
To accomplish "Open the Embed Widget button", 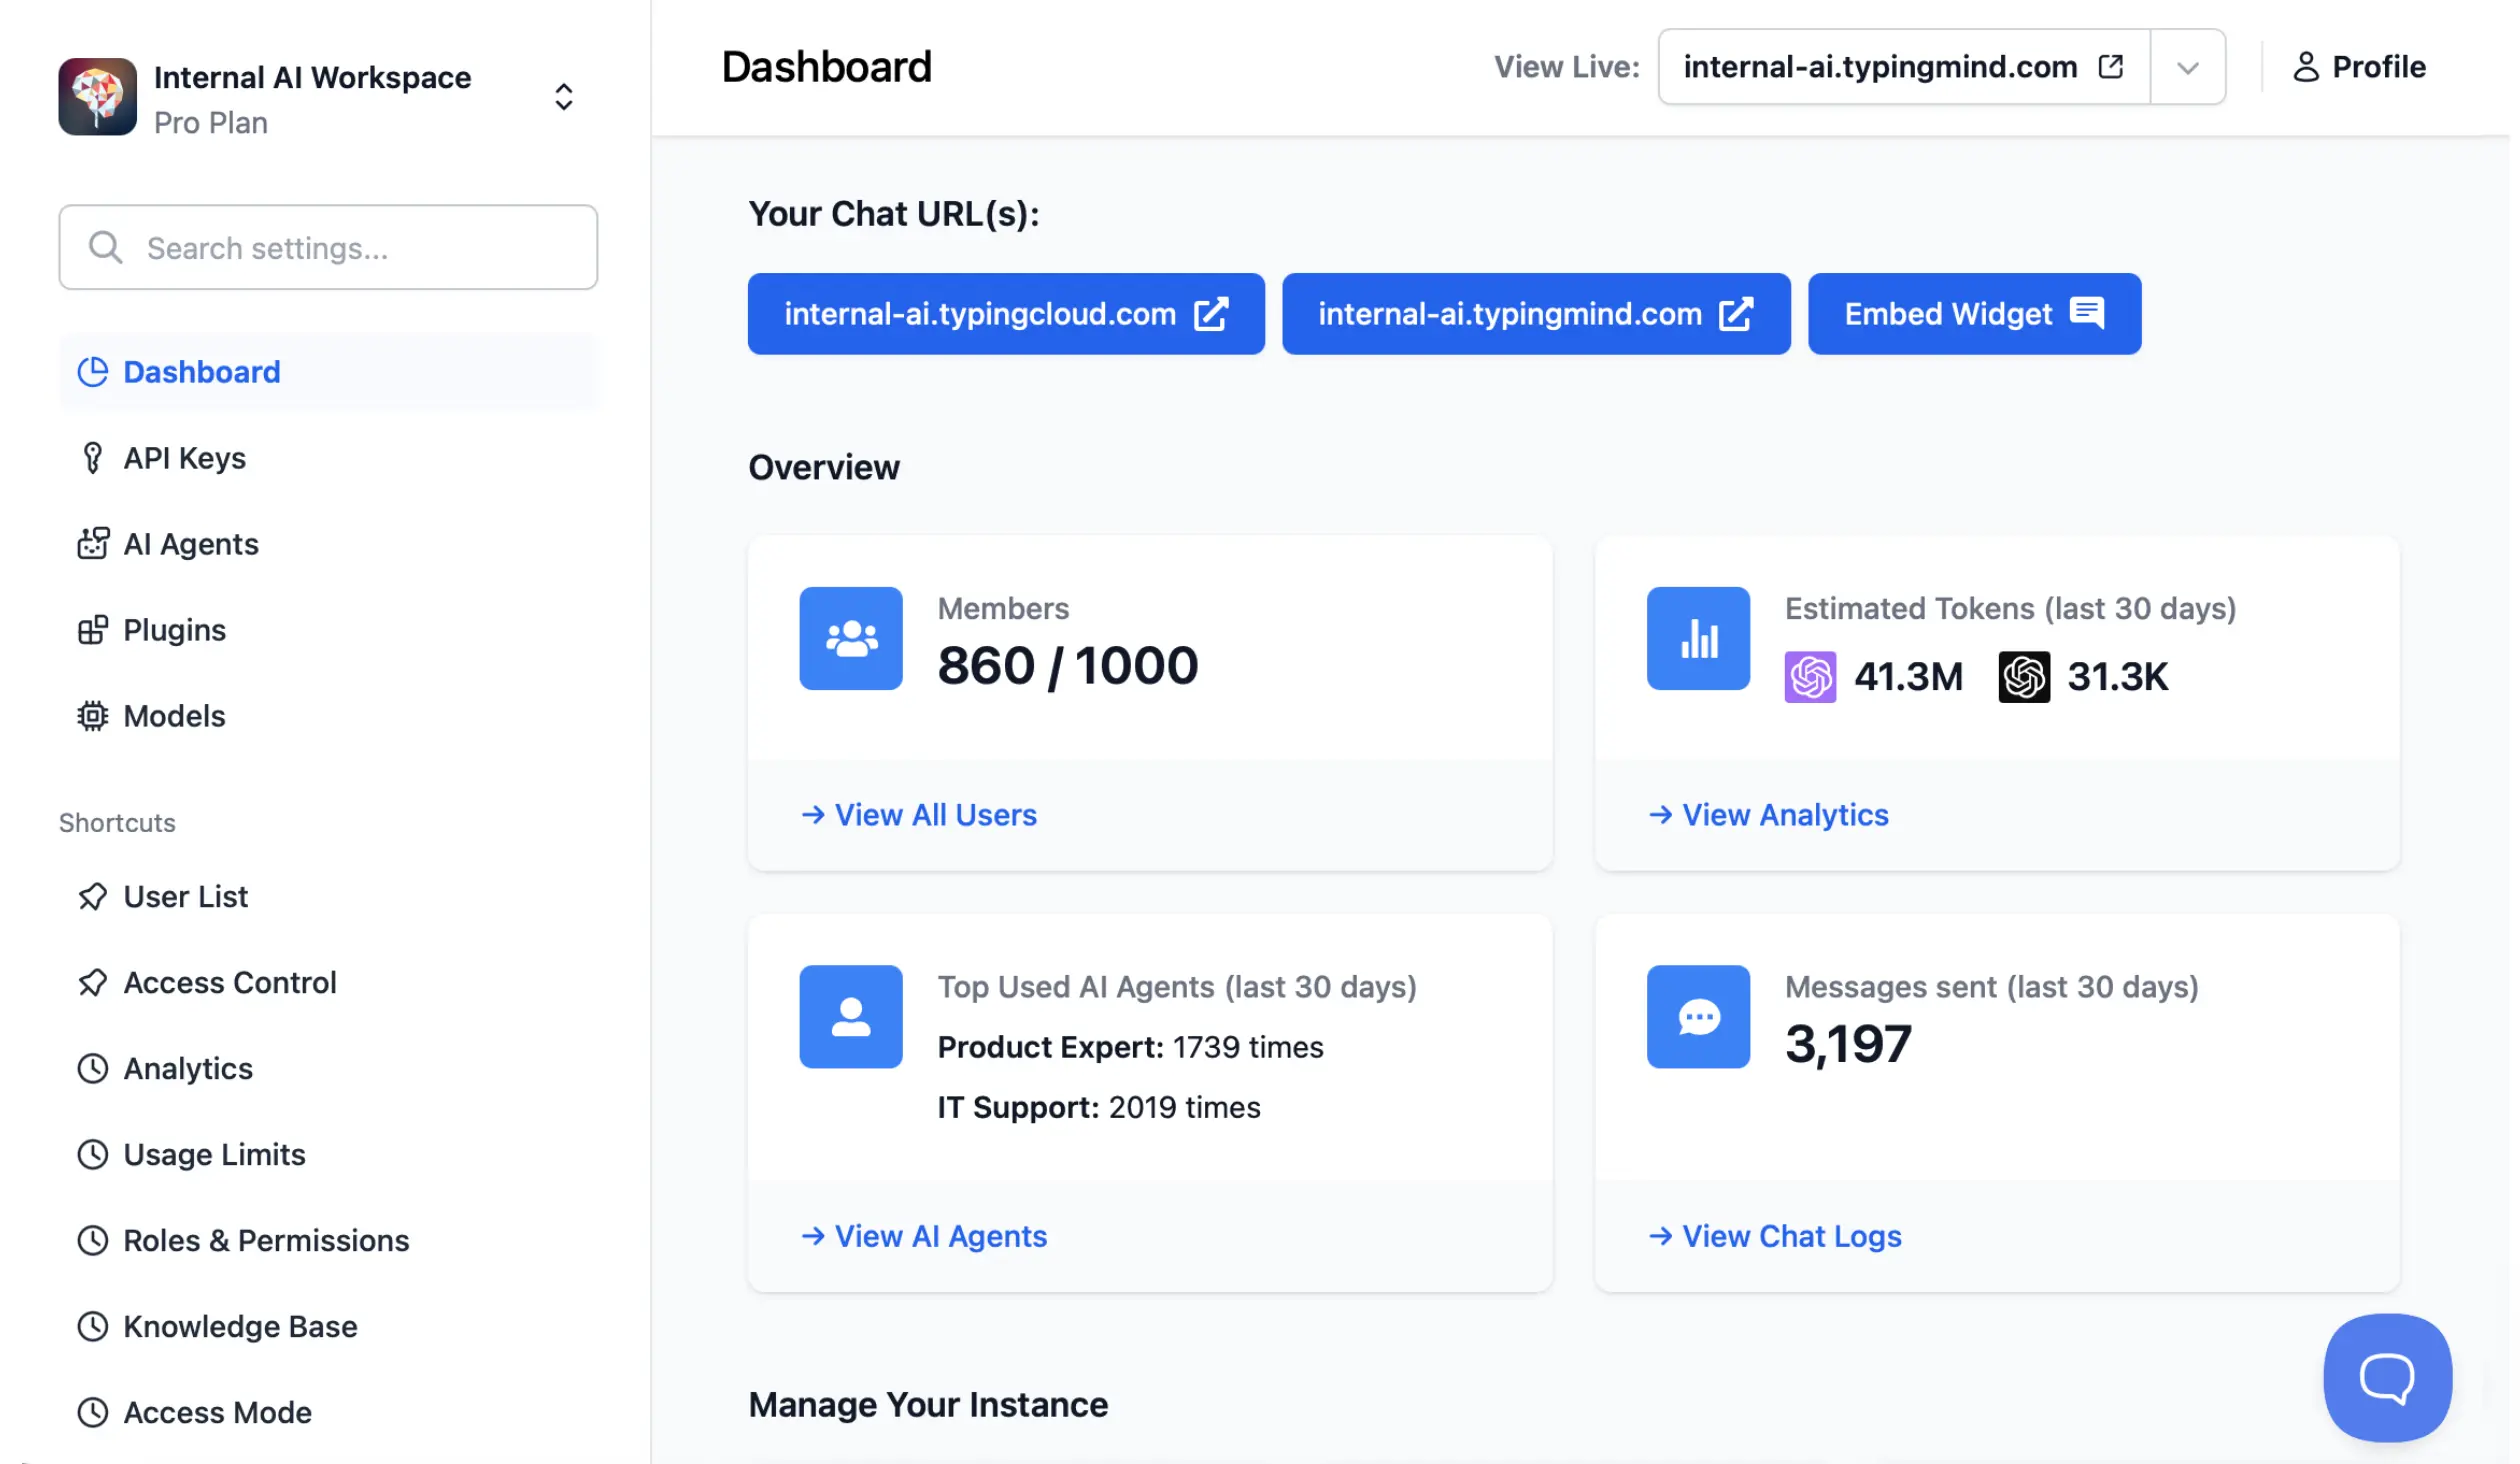I will (1973, 313).
